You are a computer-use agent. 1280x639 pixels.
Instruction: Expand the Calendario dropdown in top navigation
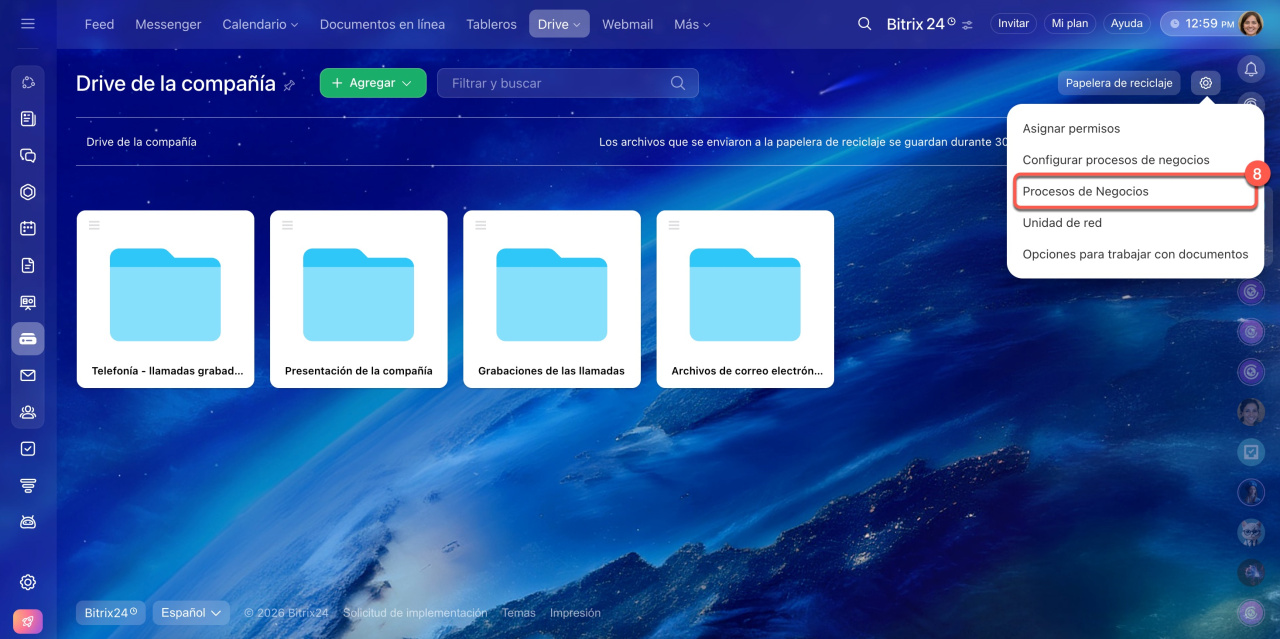(x=260, y=24)
